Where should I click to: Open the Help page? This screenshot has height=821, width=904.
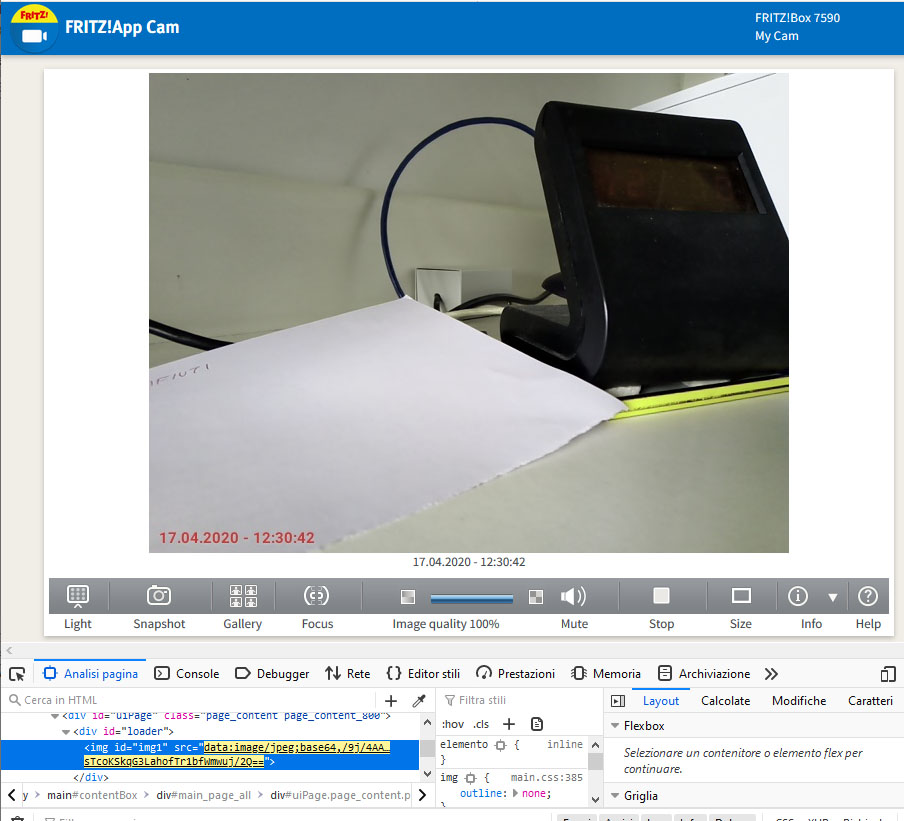868,596
